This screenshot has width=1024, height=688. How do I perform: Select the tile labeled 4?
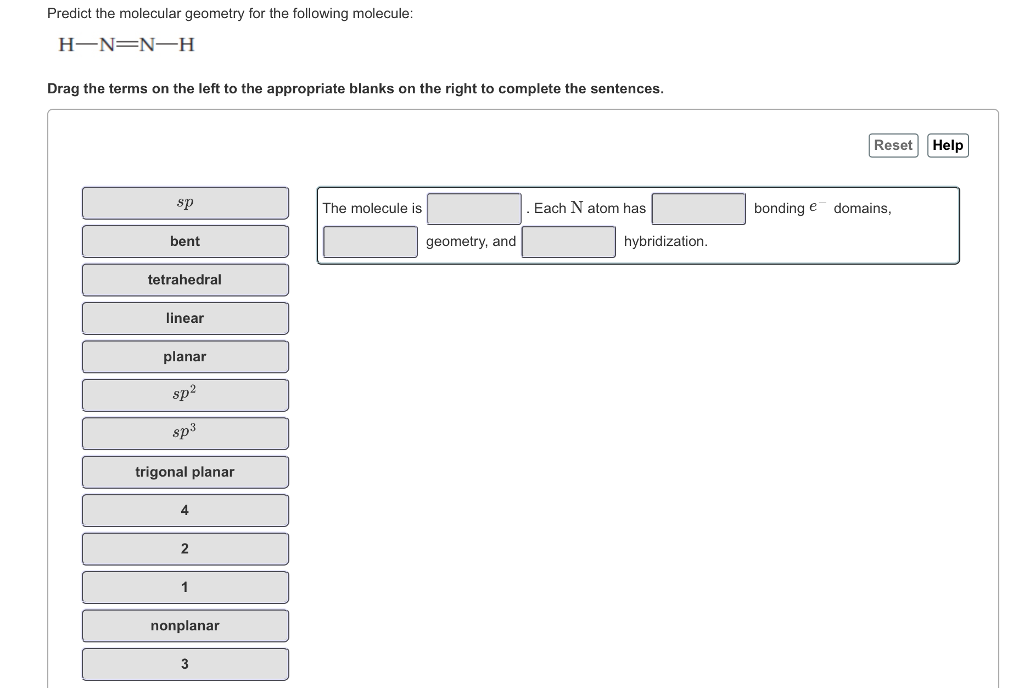185,510
